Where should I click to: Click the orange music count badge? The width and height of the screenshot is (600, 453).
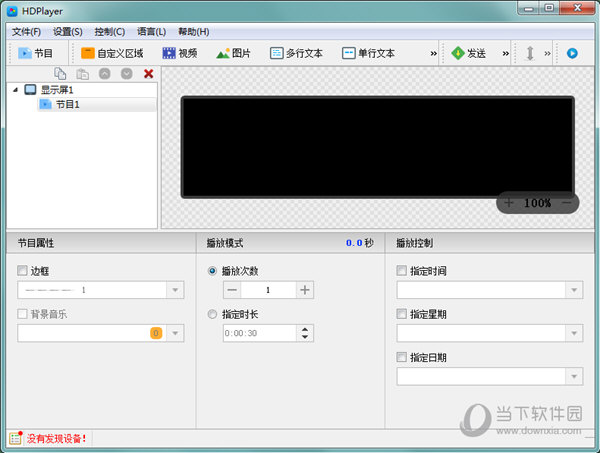pyautogui.click(x=156, y=333)
